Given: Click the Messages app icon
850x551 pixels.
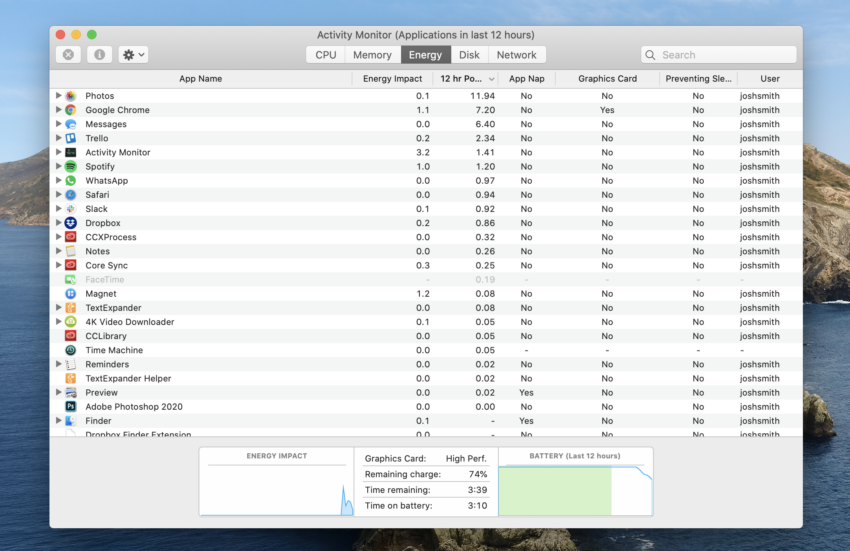Looking at the screenshot, I should click(x=70, y=124).
